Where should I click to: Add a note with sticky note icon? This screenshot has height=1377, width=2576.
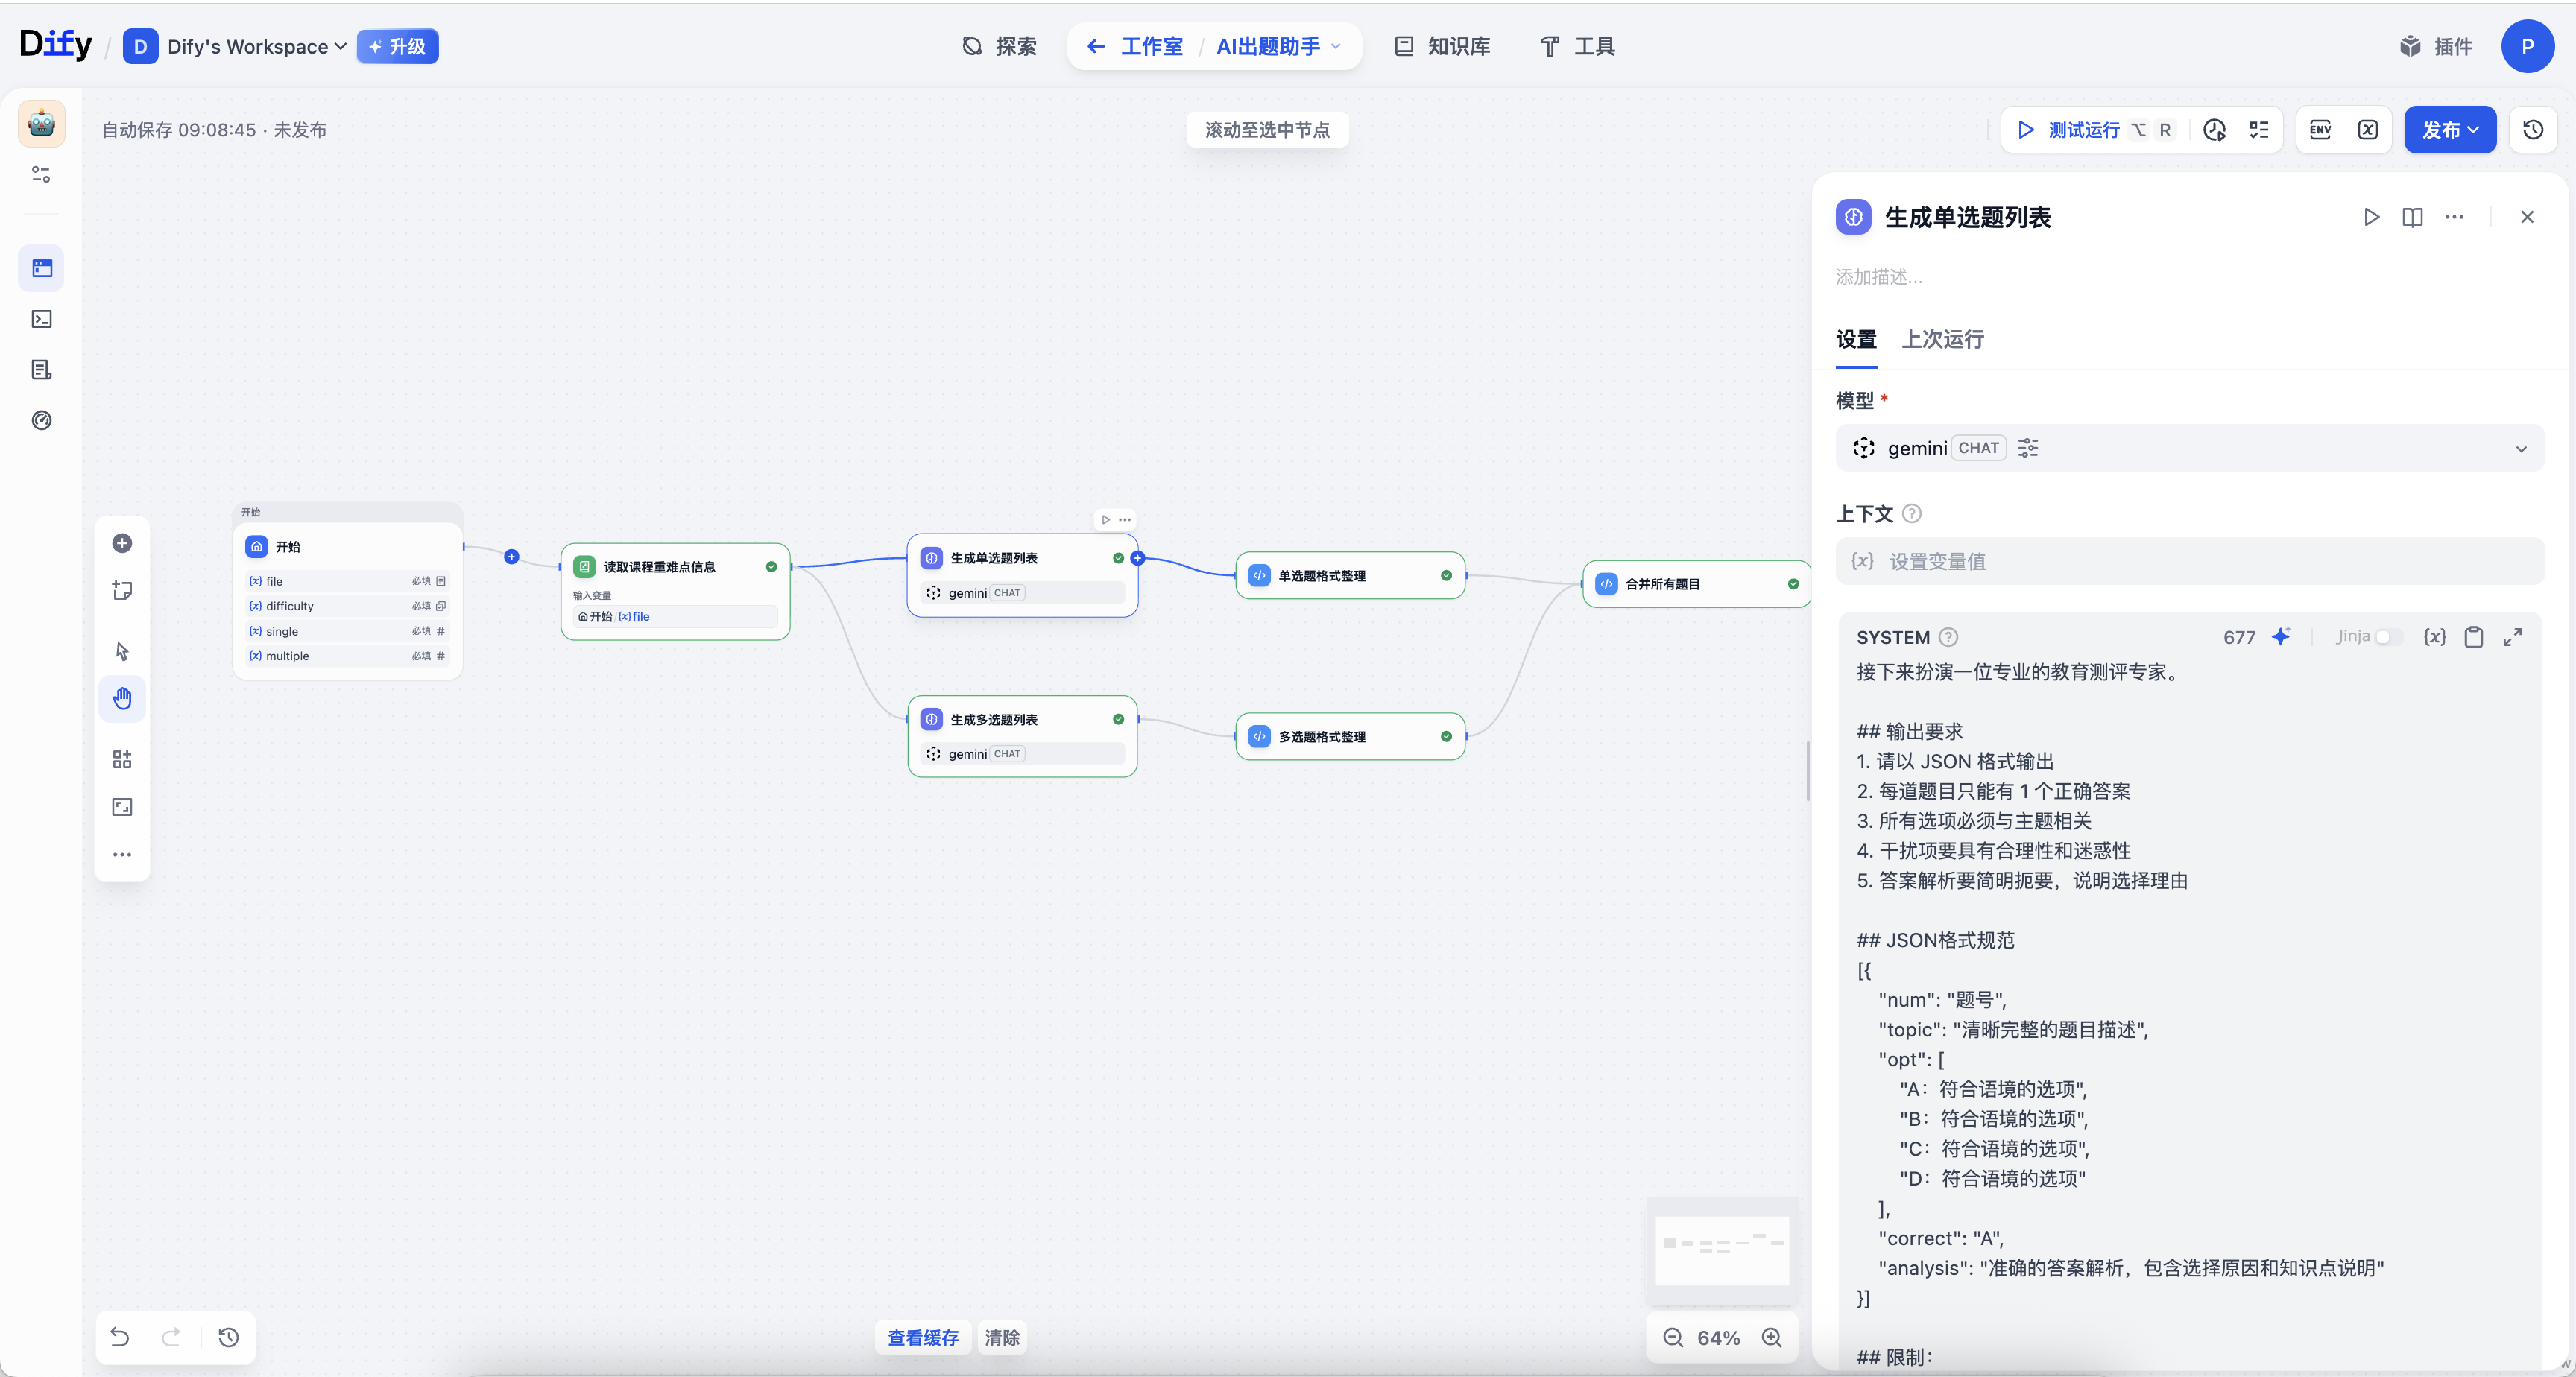tap(122, 590)
